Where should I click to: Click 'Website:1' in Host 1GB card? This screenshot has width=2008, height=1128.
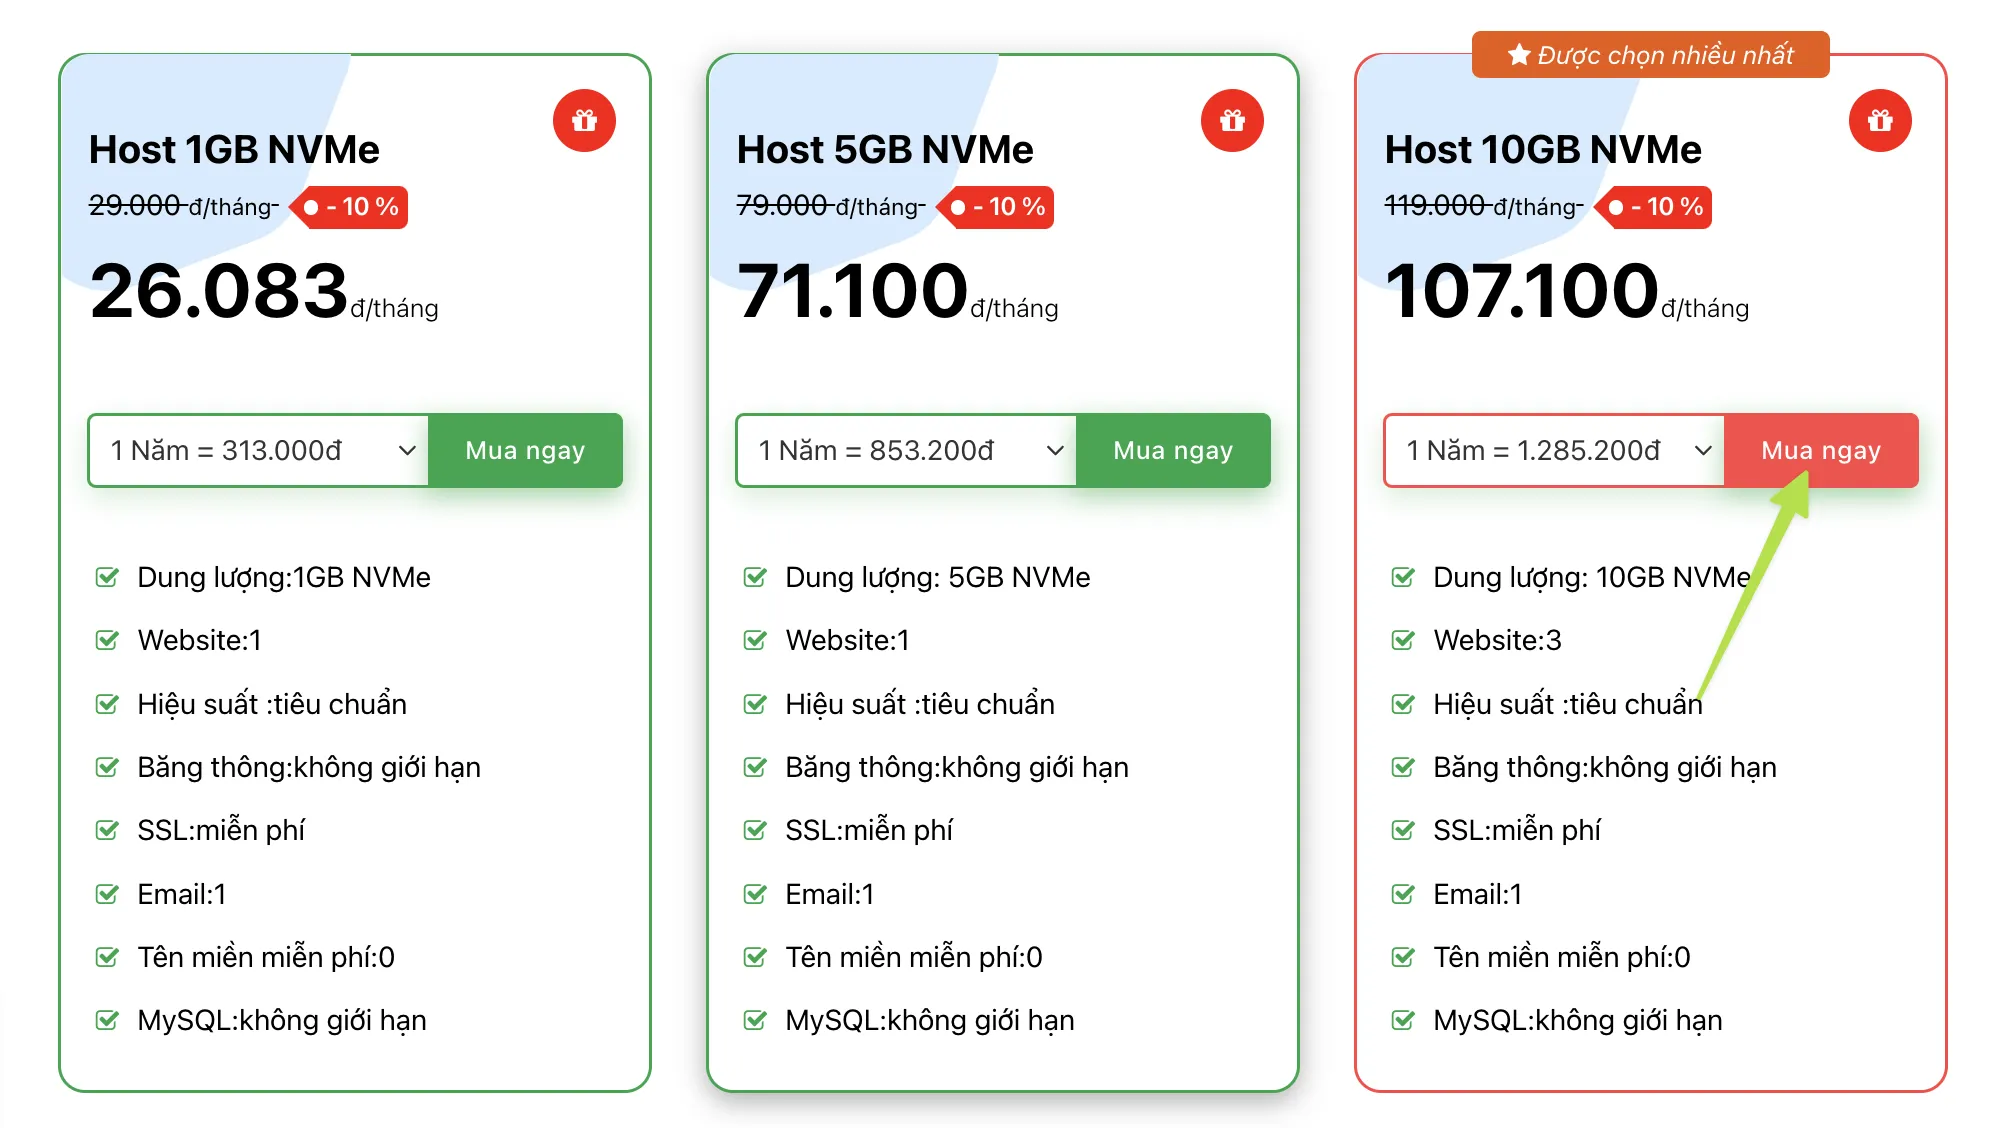point(199,640)
